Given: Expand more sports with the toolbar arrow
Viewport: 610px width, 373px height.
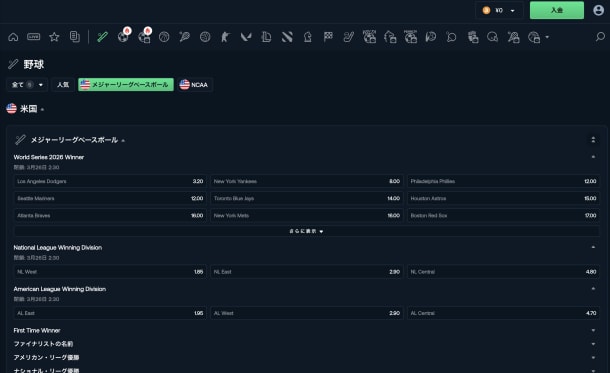Looking at the screenshot, I should tap(547, 37).
